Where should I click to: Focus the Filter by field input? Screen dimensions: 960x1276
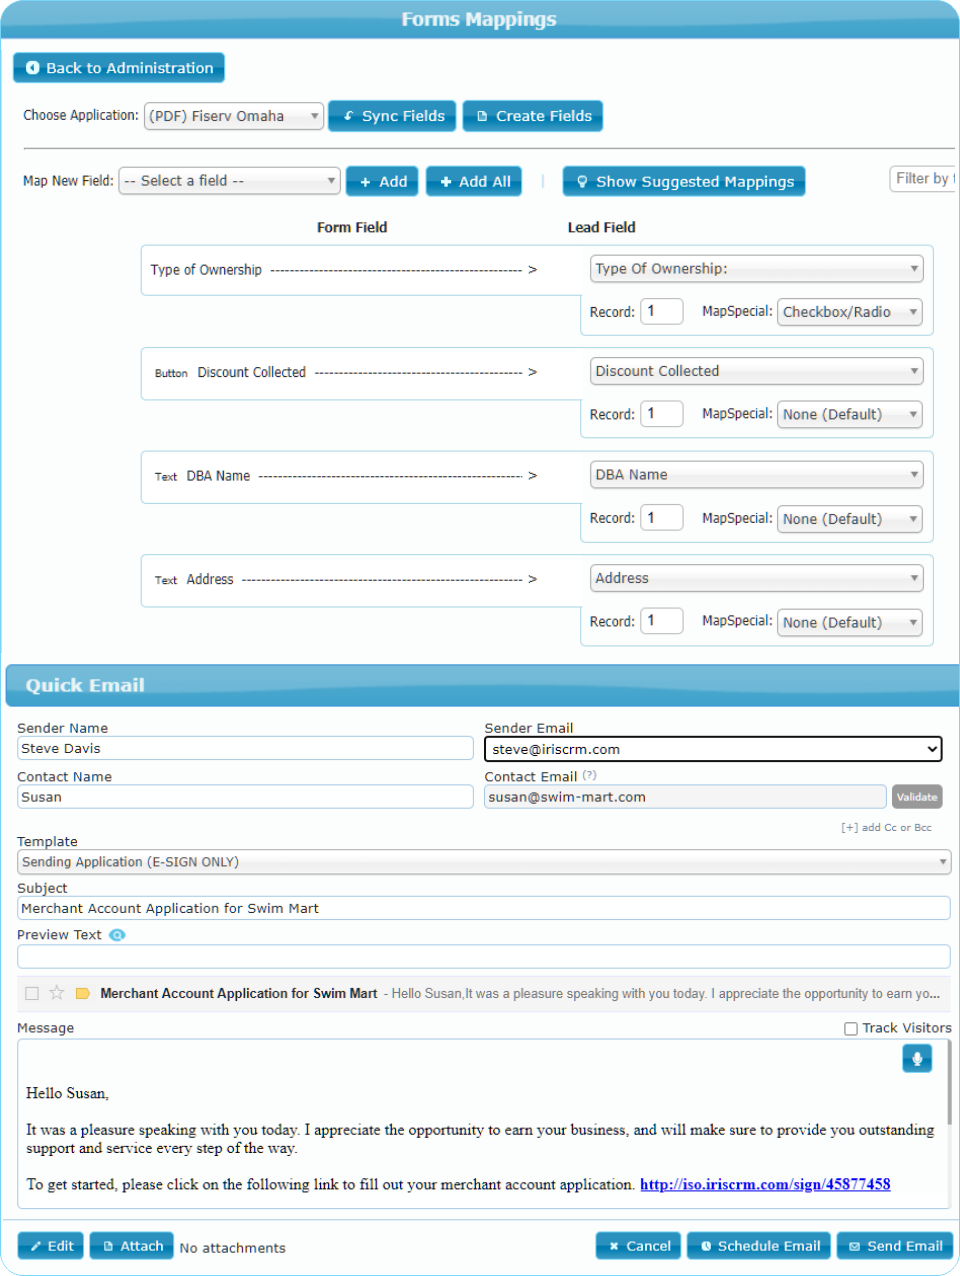[923, 179]
